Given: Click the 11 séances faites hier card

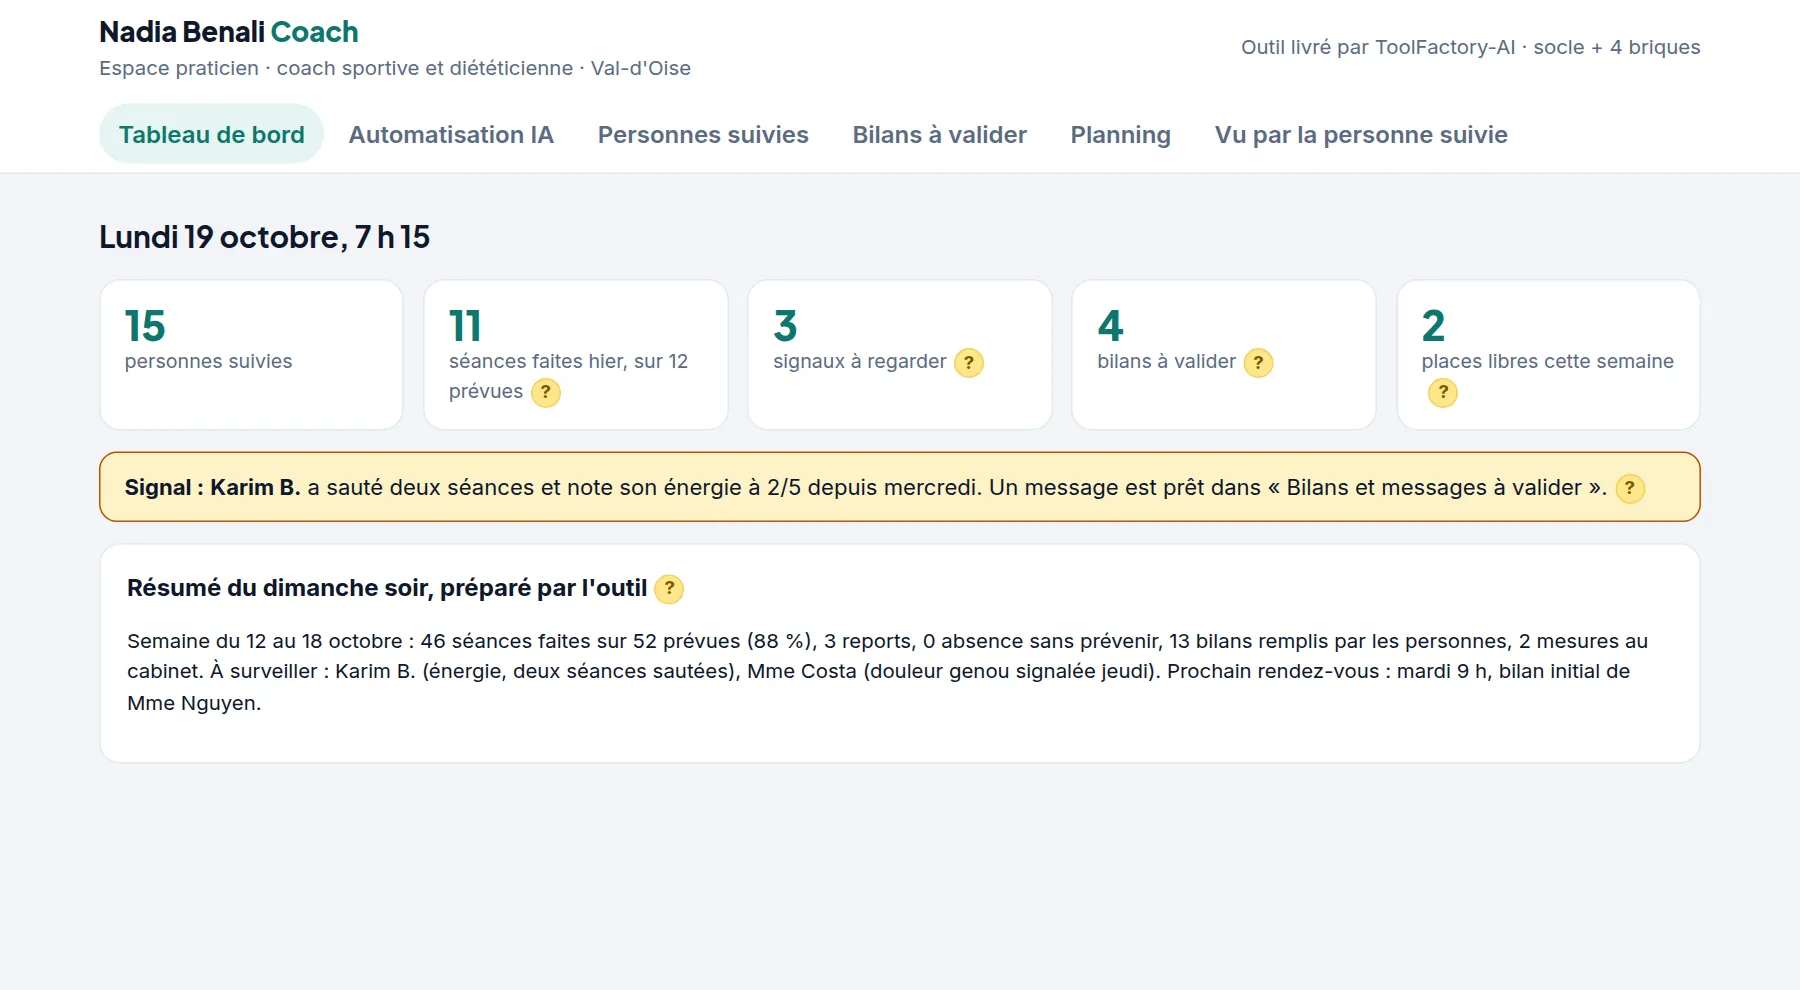Looking at the screenshot, I should coord(576,355).
